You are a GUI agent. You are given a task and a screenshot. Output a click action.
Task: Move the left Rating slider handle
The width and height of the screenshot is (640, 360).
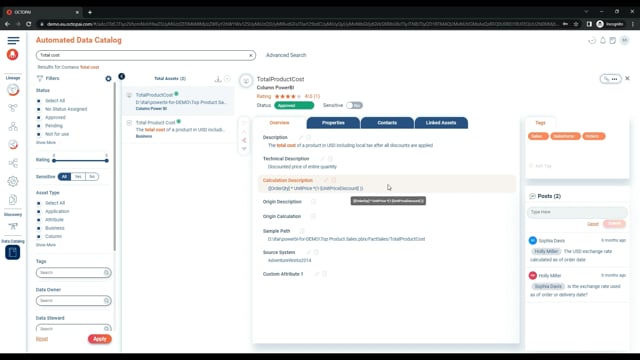click(54, 160)
